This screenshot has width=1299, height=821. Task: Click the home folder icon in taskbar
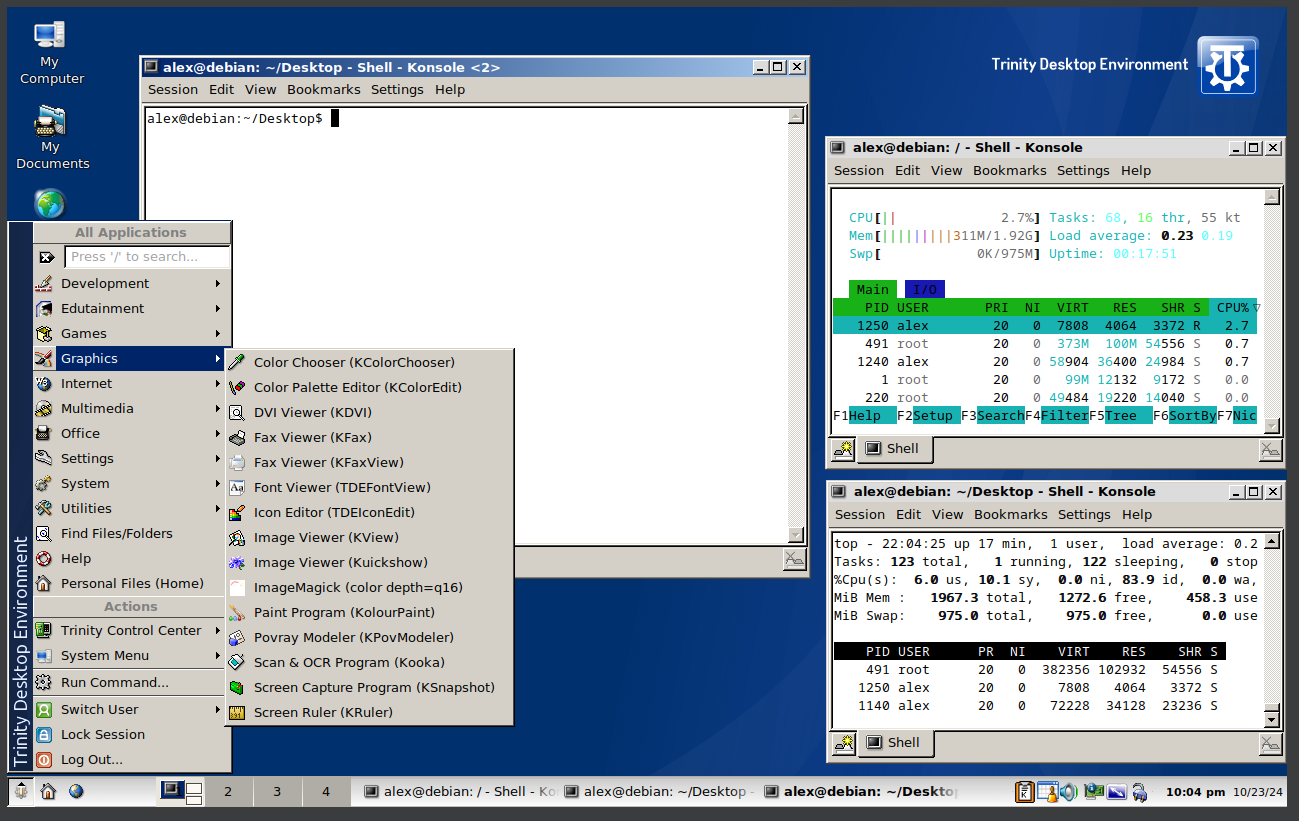point(48,791)
